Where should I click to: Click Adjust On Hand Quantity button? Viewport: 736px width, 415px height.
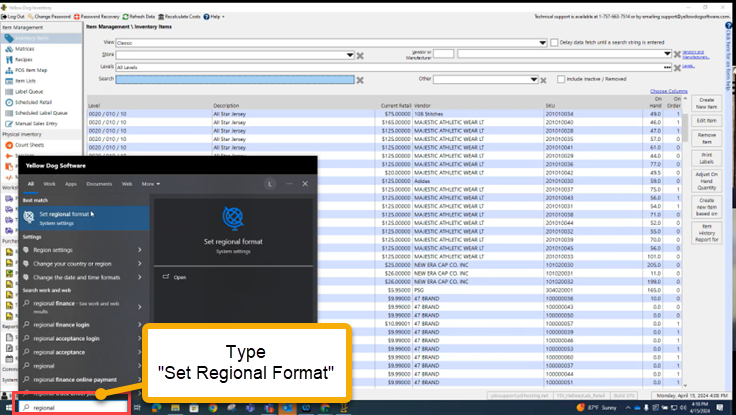click(x=706, y=181)
